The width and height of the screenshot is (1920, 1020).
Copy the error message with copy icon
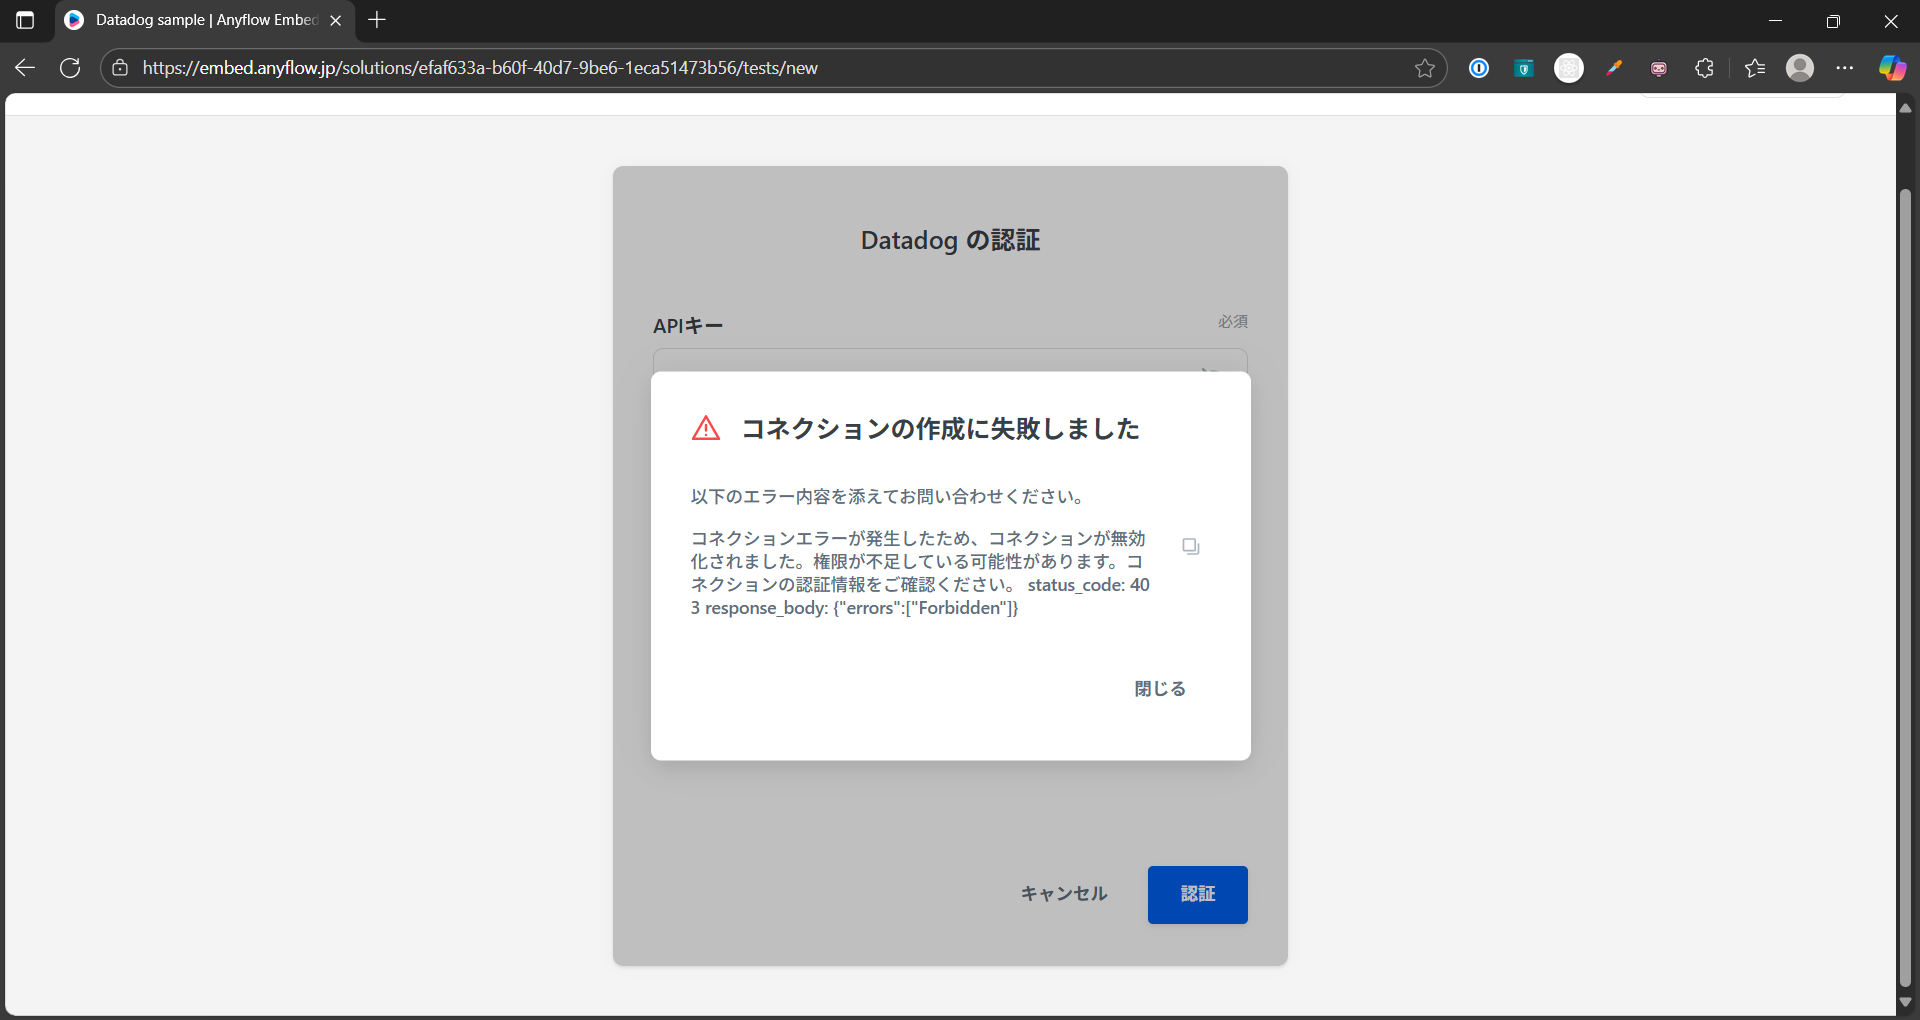[1190, 546]
